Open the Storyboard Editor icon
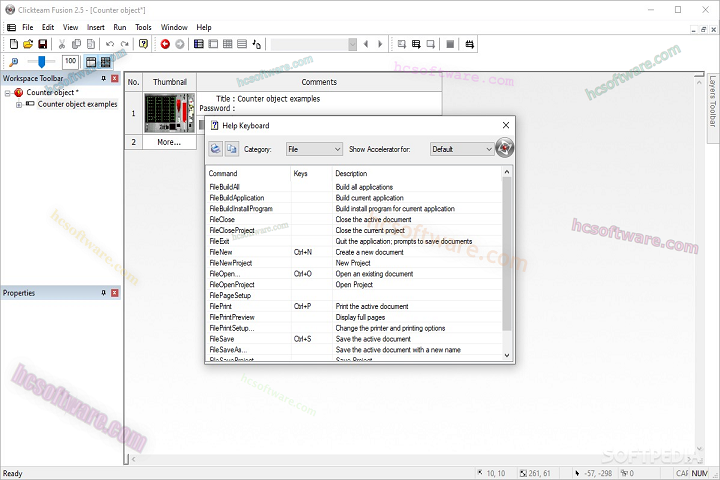Screen dimensions: 720x480 point(198,44)
